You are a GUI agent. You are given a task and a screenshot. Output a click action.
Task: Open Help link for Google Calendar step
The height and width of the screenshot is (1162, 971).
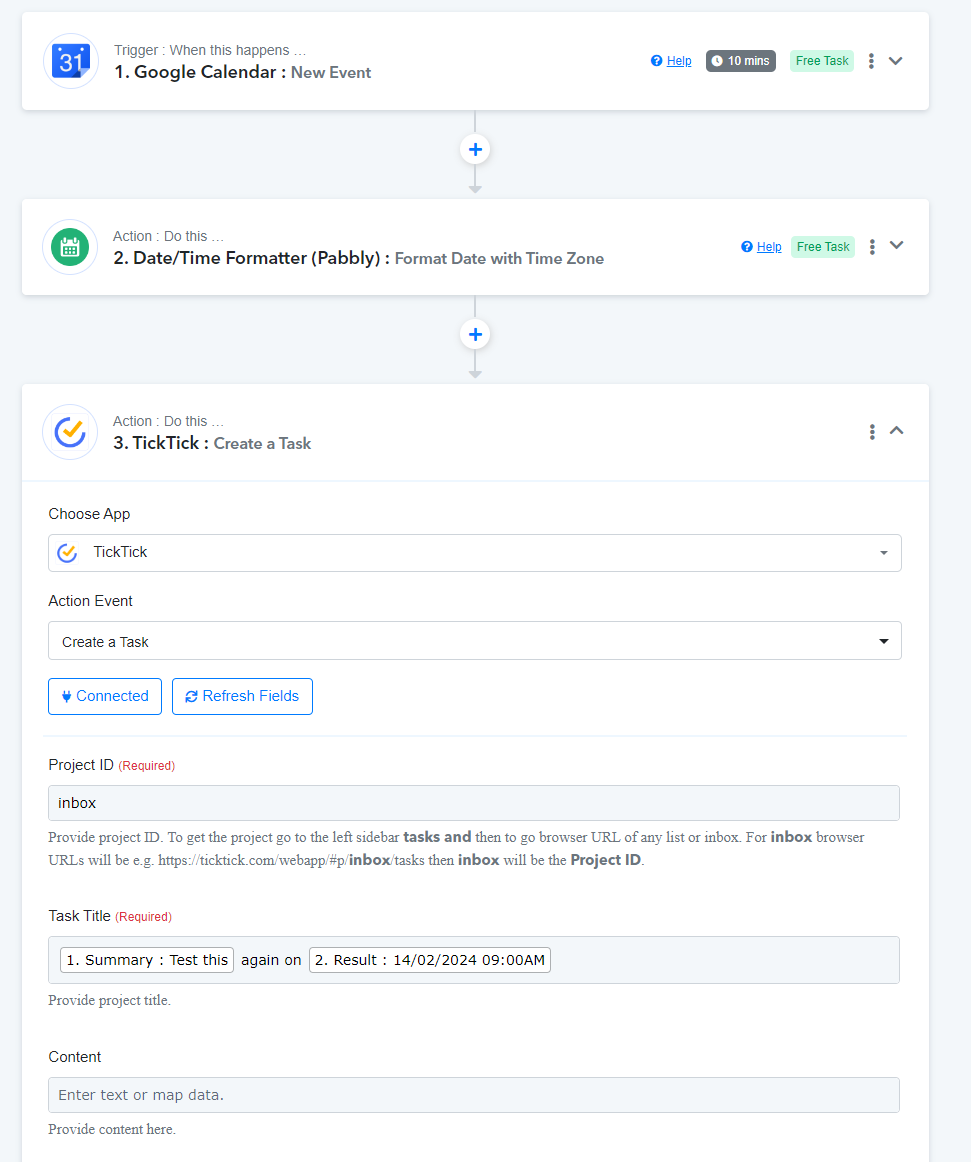click(x=679, y=61)
